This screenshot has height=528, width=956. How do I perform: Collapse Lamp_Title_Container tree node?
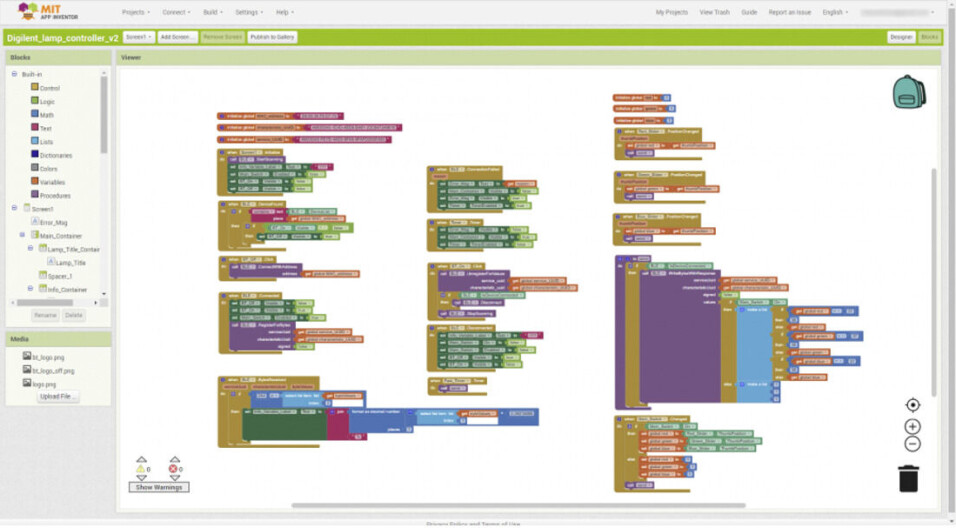click(30, 248)
